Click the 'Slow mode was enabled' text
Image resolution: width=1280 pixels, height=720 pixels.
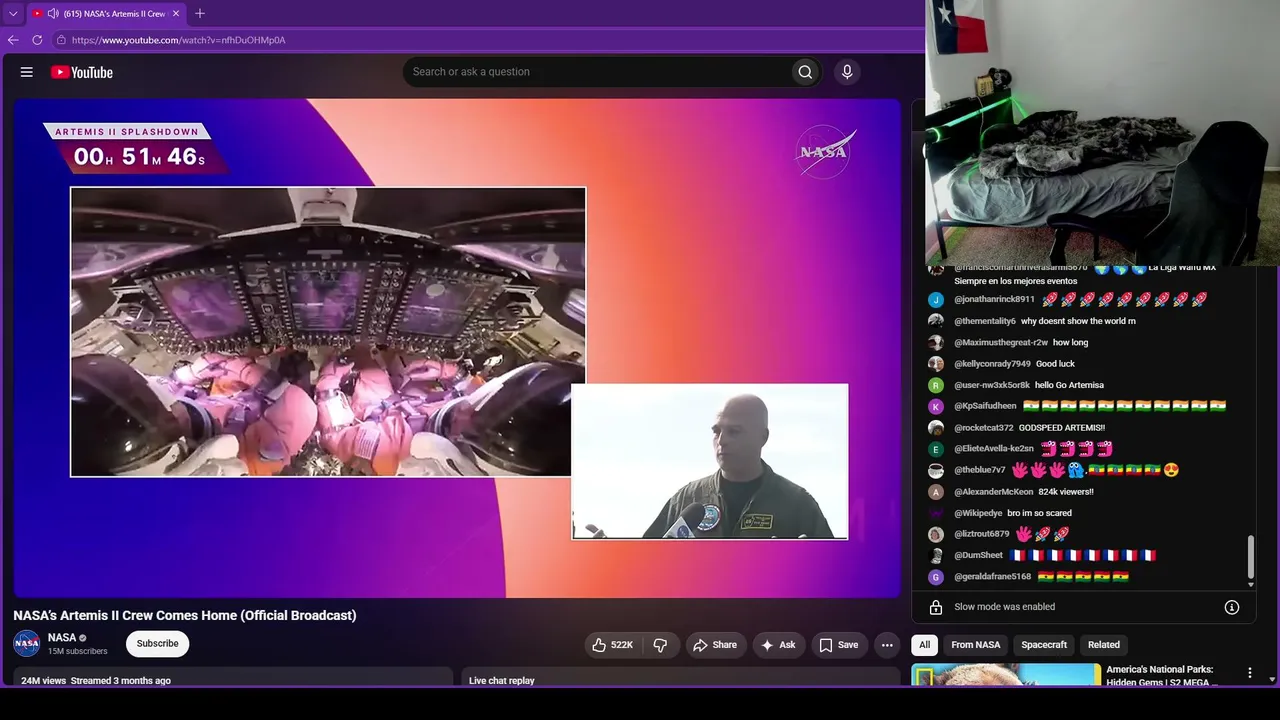click(1005, 607)
